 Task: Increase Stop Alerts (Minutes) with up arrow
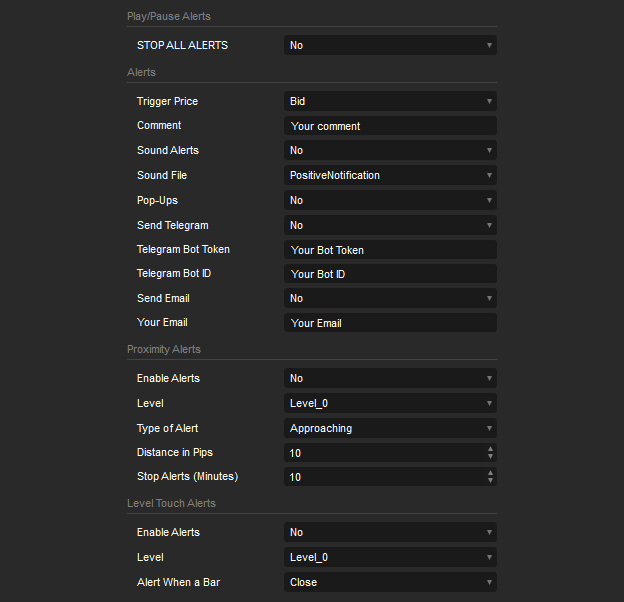[490, 473]
